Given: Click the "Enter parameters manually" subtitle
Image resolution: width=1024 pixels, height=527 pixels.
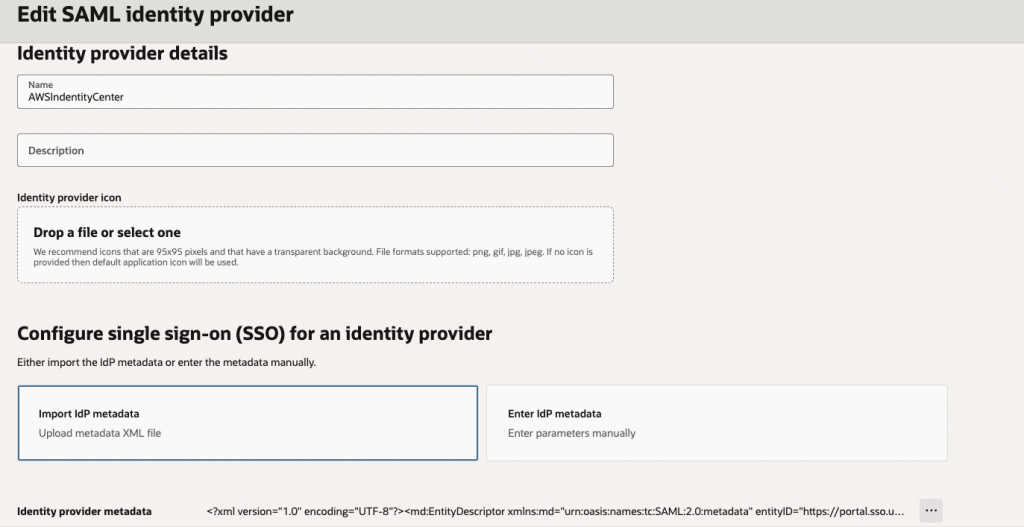Looking at the screenshot, I should coord(571,433).
